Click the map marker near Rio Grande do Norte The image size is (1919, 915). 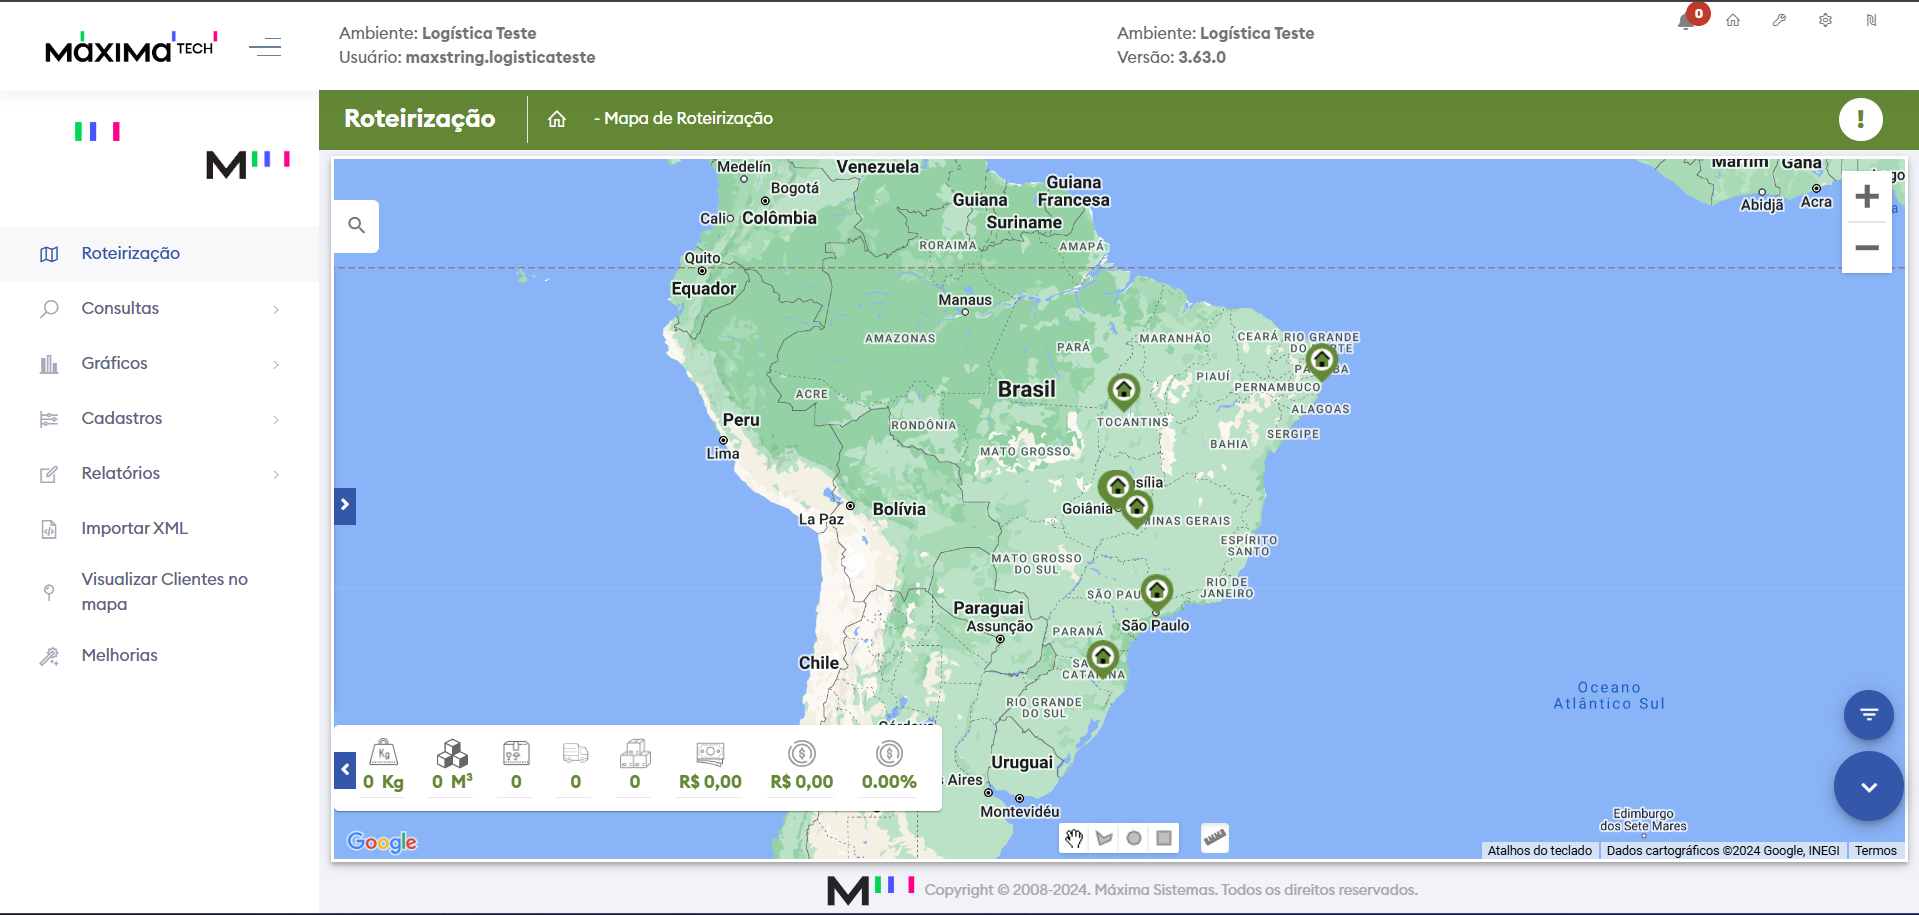coord(1322,361)
